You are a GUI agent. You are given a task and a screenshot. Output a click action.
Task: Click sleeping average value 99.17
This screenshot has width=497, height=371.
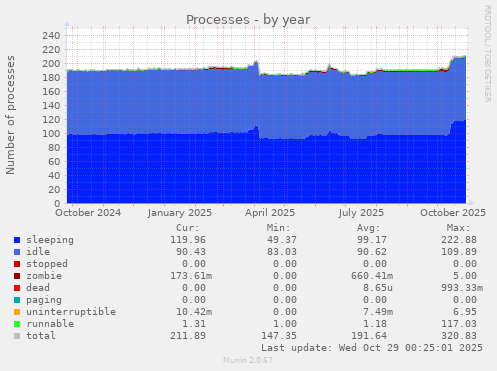coord(372,240)
